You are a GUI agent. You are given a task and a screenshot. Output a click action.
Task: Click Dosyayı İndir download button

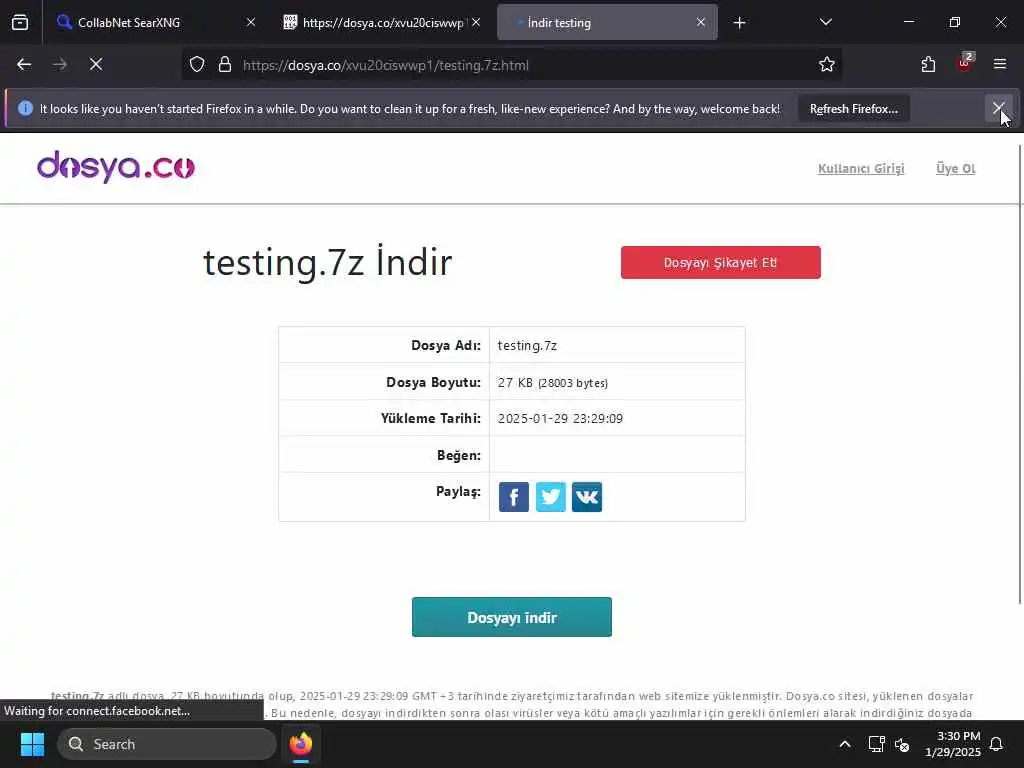tap(511, 617)
